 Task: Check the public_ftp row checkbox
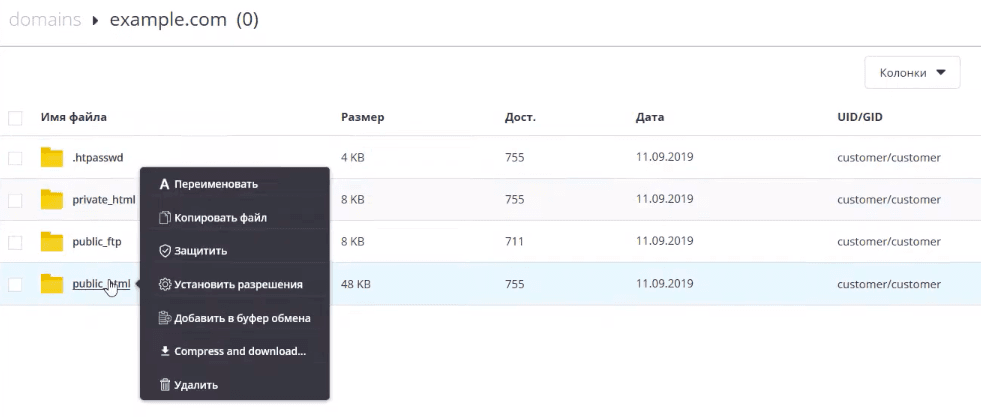pyautogui.click(x=15, y=242)
